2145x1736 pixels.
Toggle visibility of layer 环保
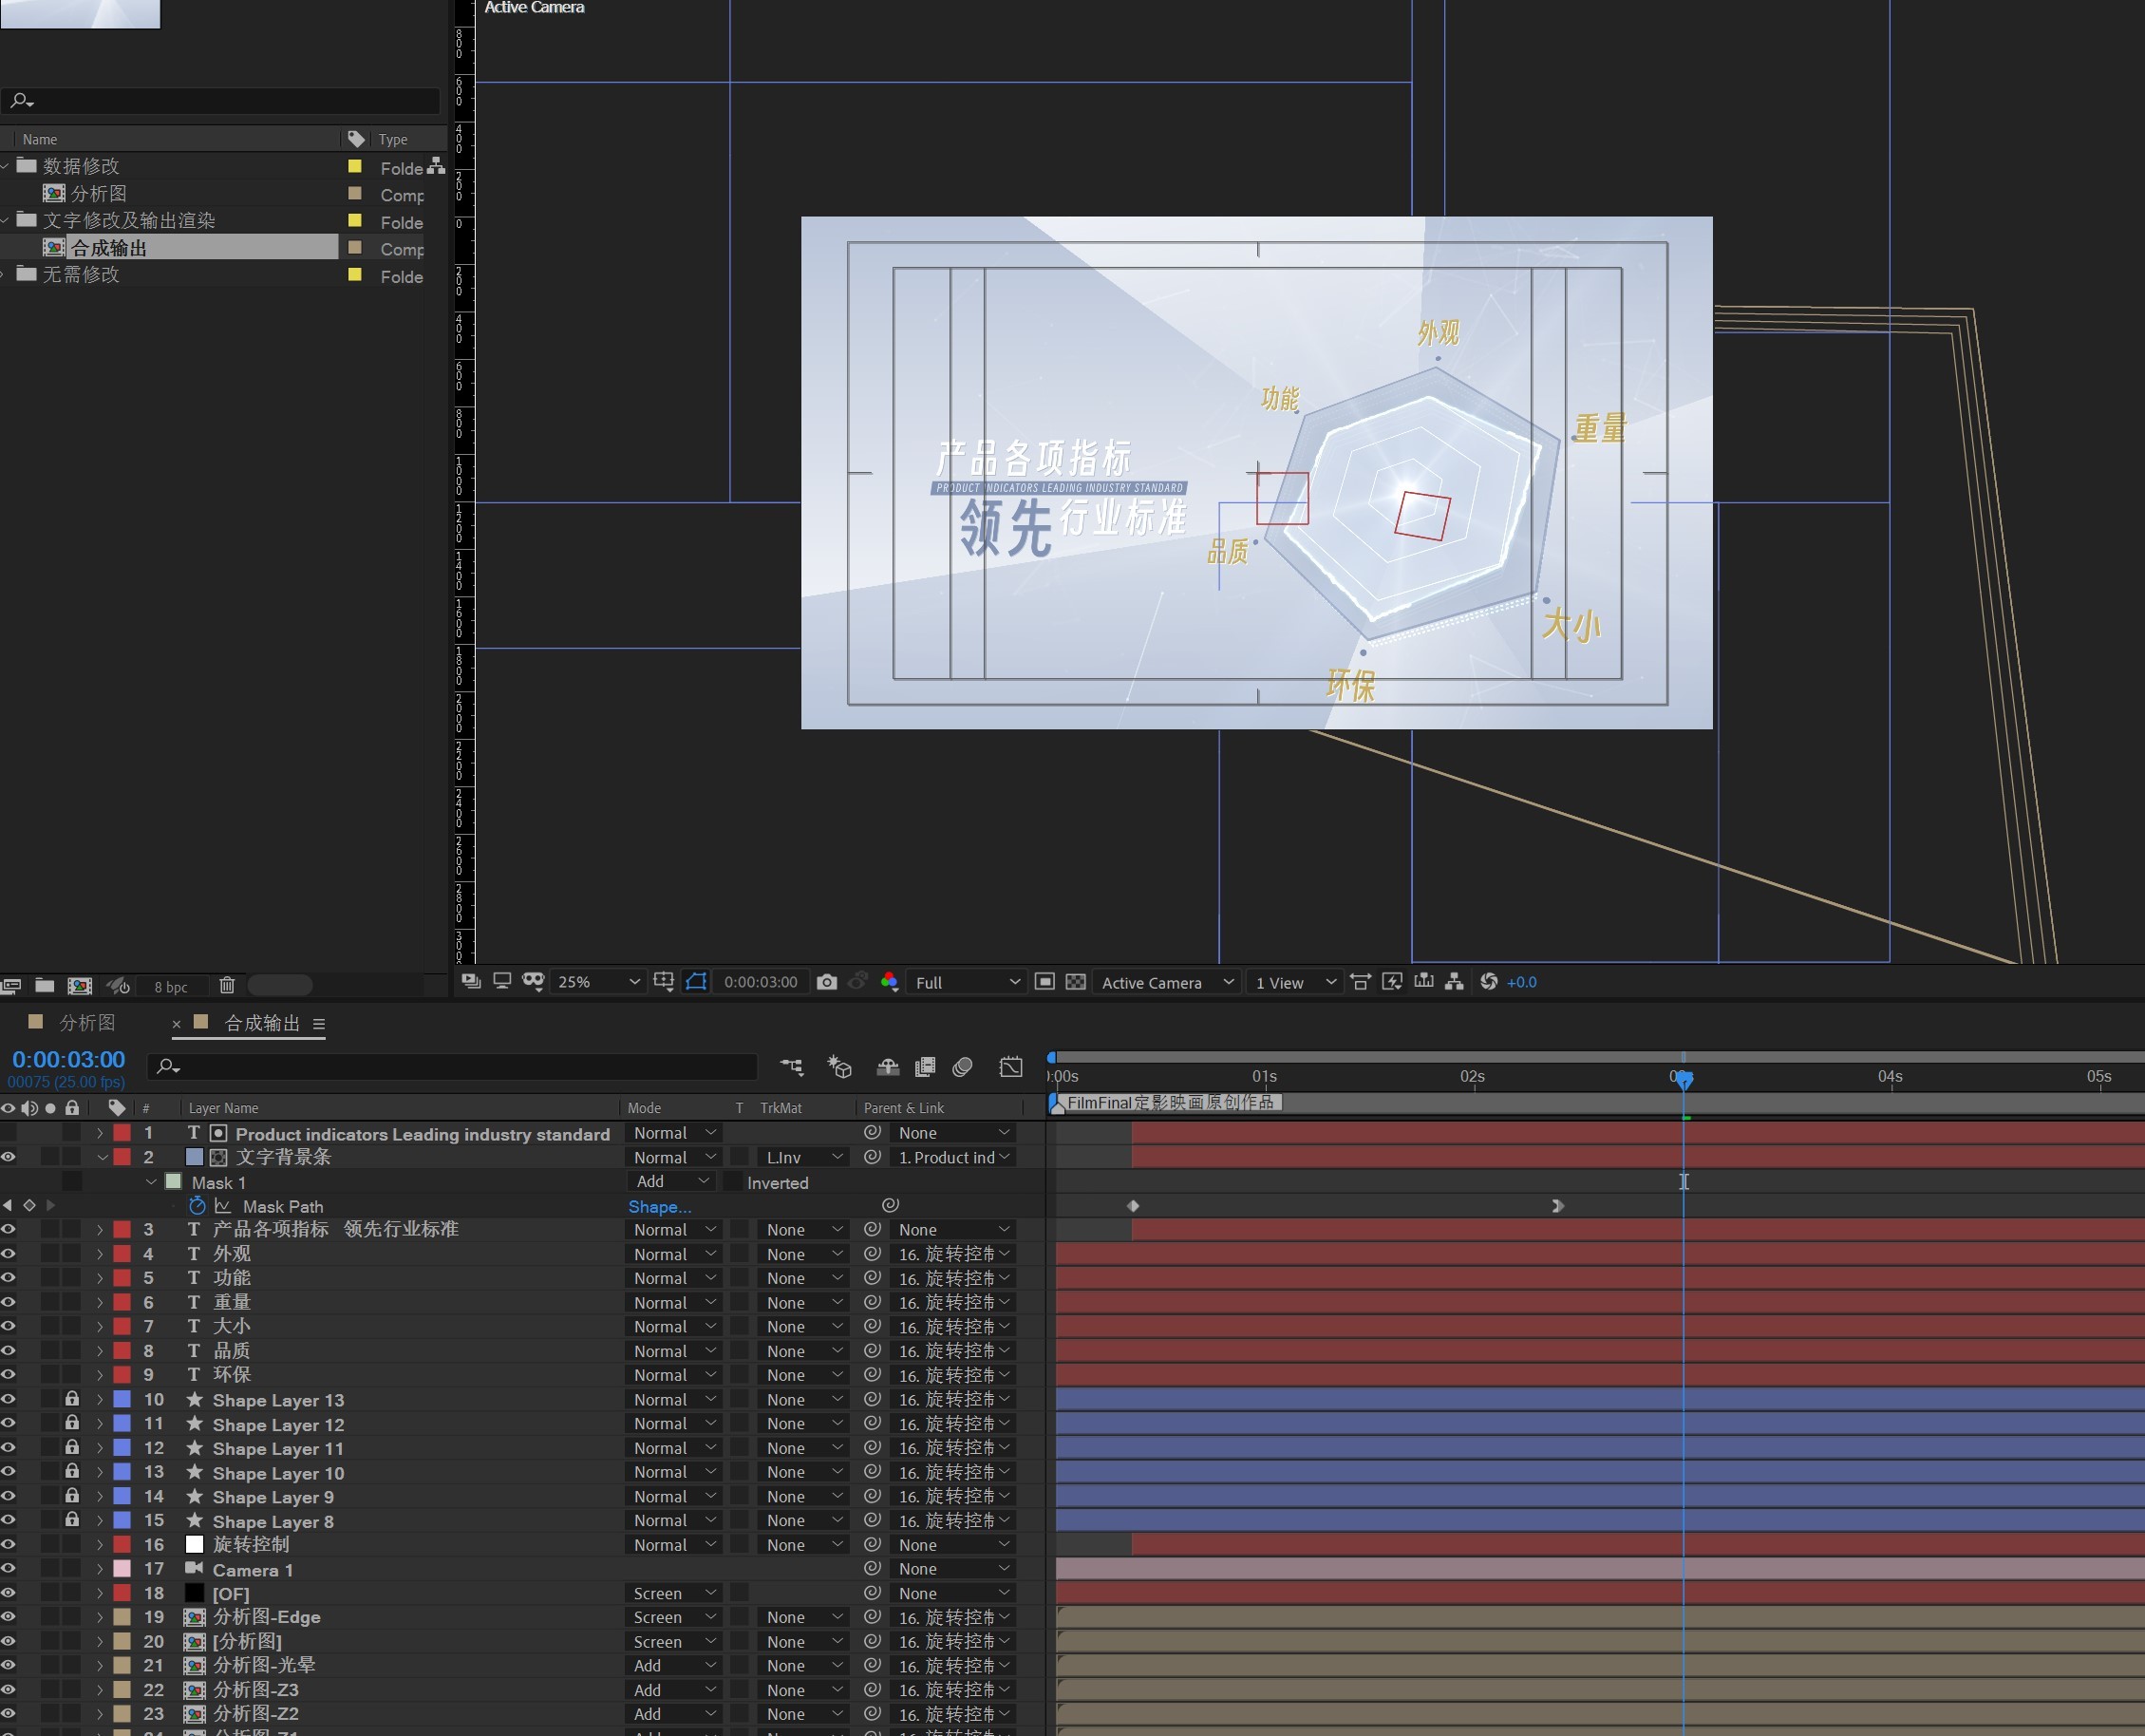8,1375
